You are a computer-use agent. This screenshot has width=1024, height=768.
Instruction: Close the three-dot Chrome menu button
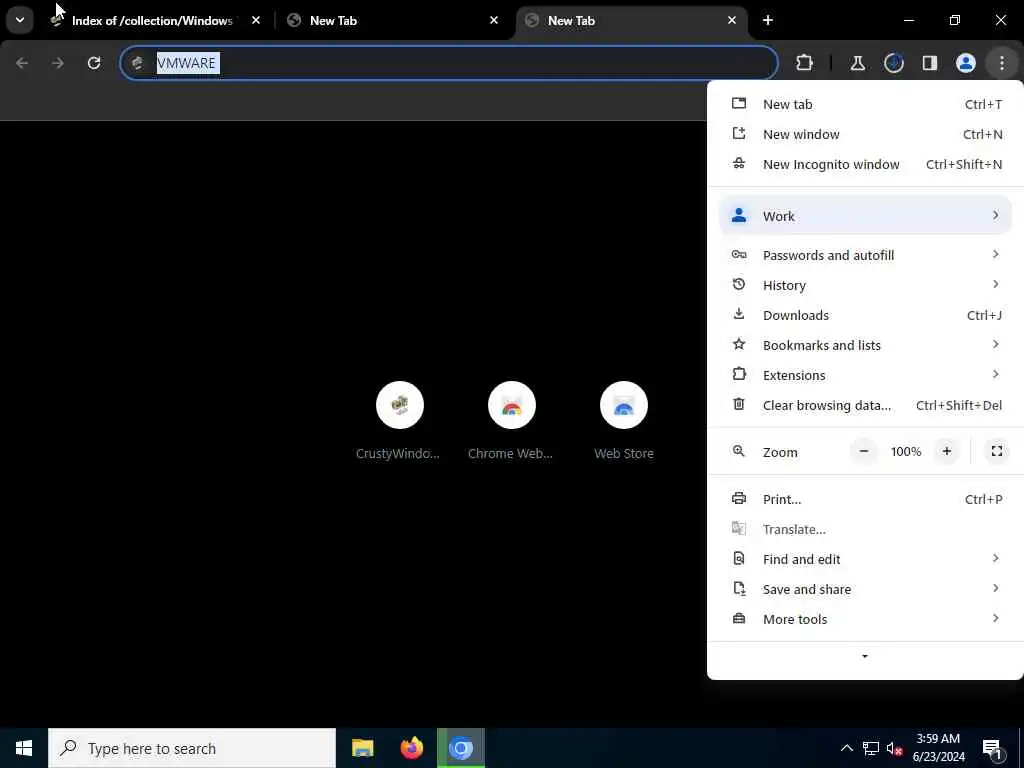(x=1001, y=63)
